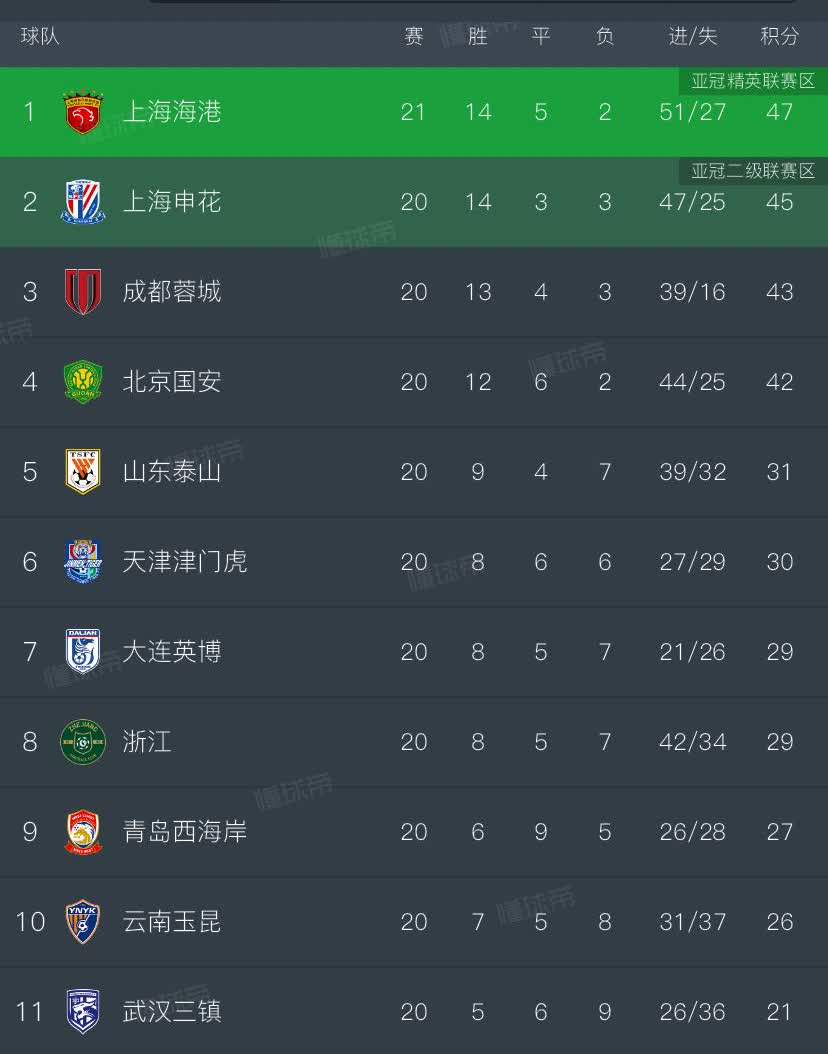
Task: Open the 北京国安 team name link
Action: 171,382
